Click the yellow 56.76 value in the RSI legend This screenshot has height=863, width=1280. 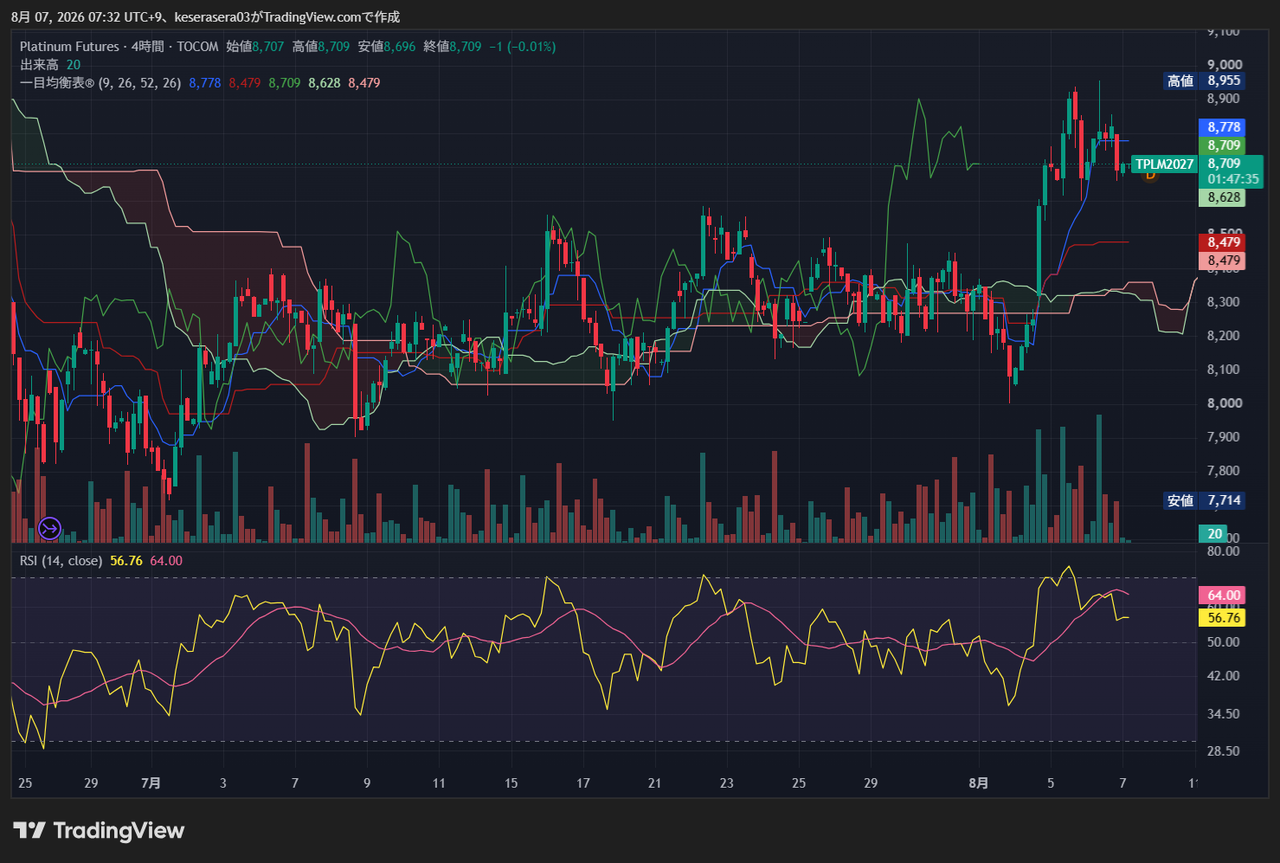pyautogui.click(x=126, y=561)
